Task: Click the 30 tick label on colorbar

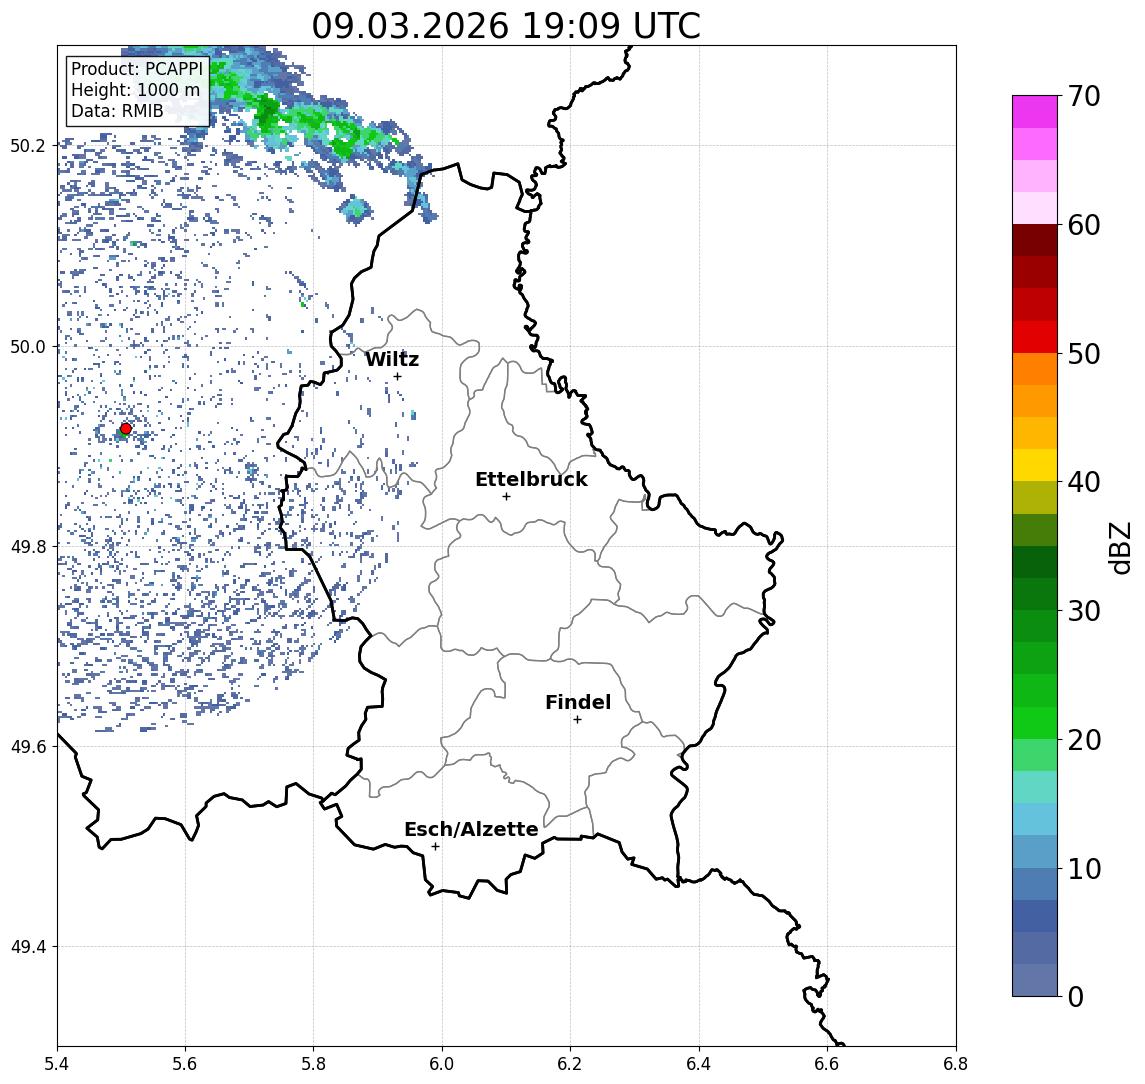Action: [x=1084, y=611]
